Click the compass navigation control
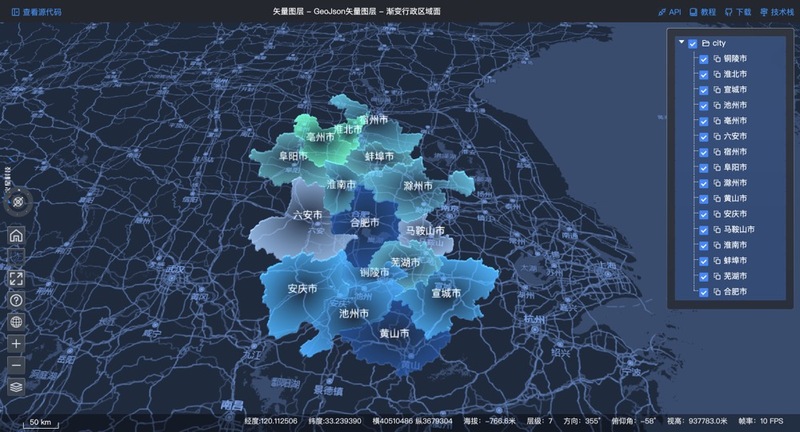The width and height of the screenshot is (800, 432). pyautogui.click(x=18, y=202)
